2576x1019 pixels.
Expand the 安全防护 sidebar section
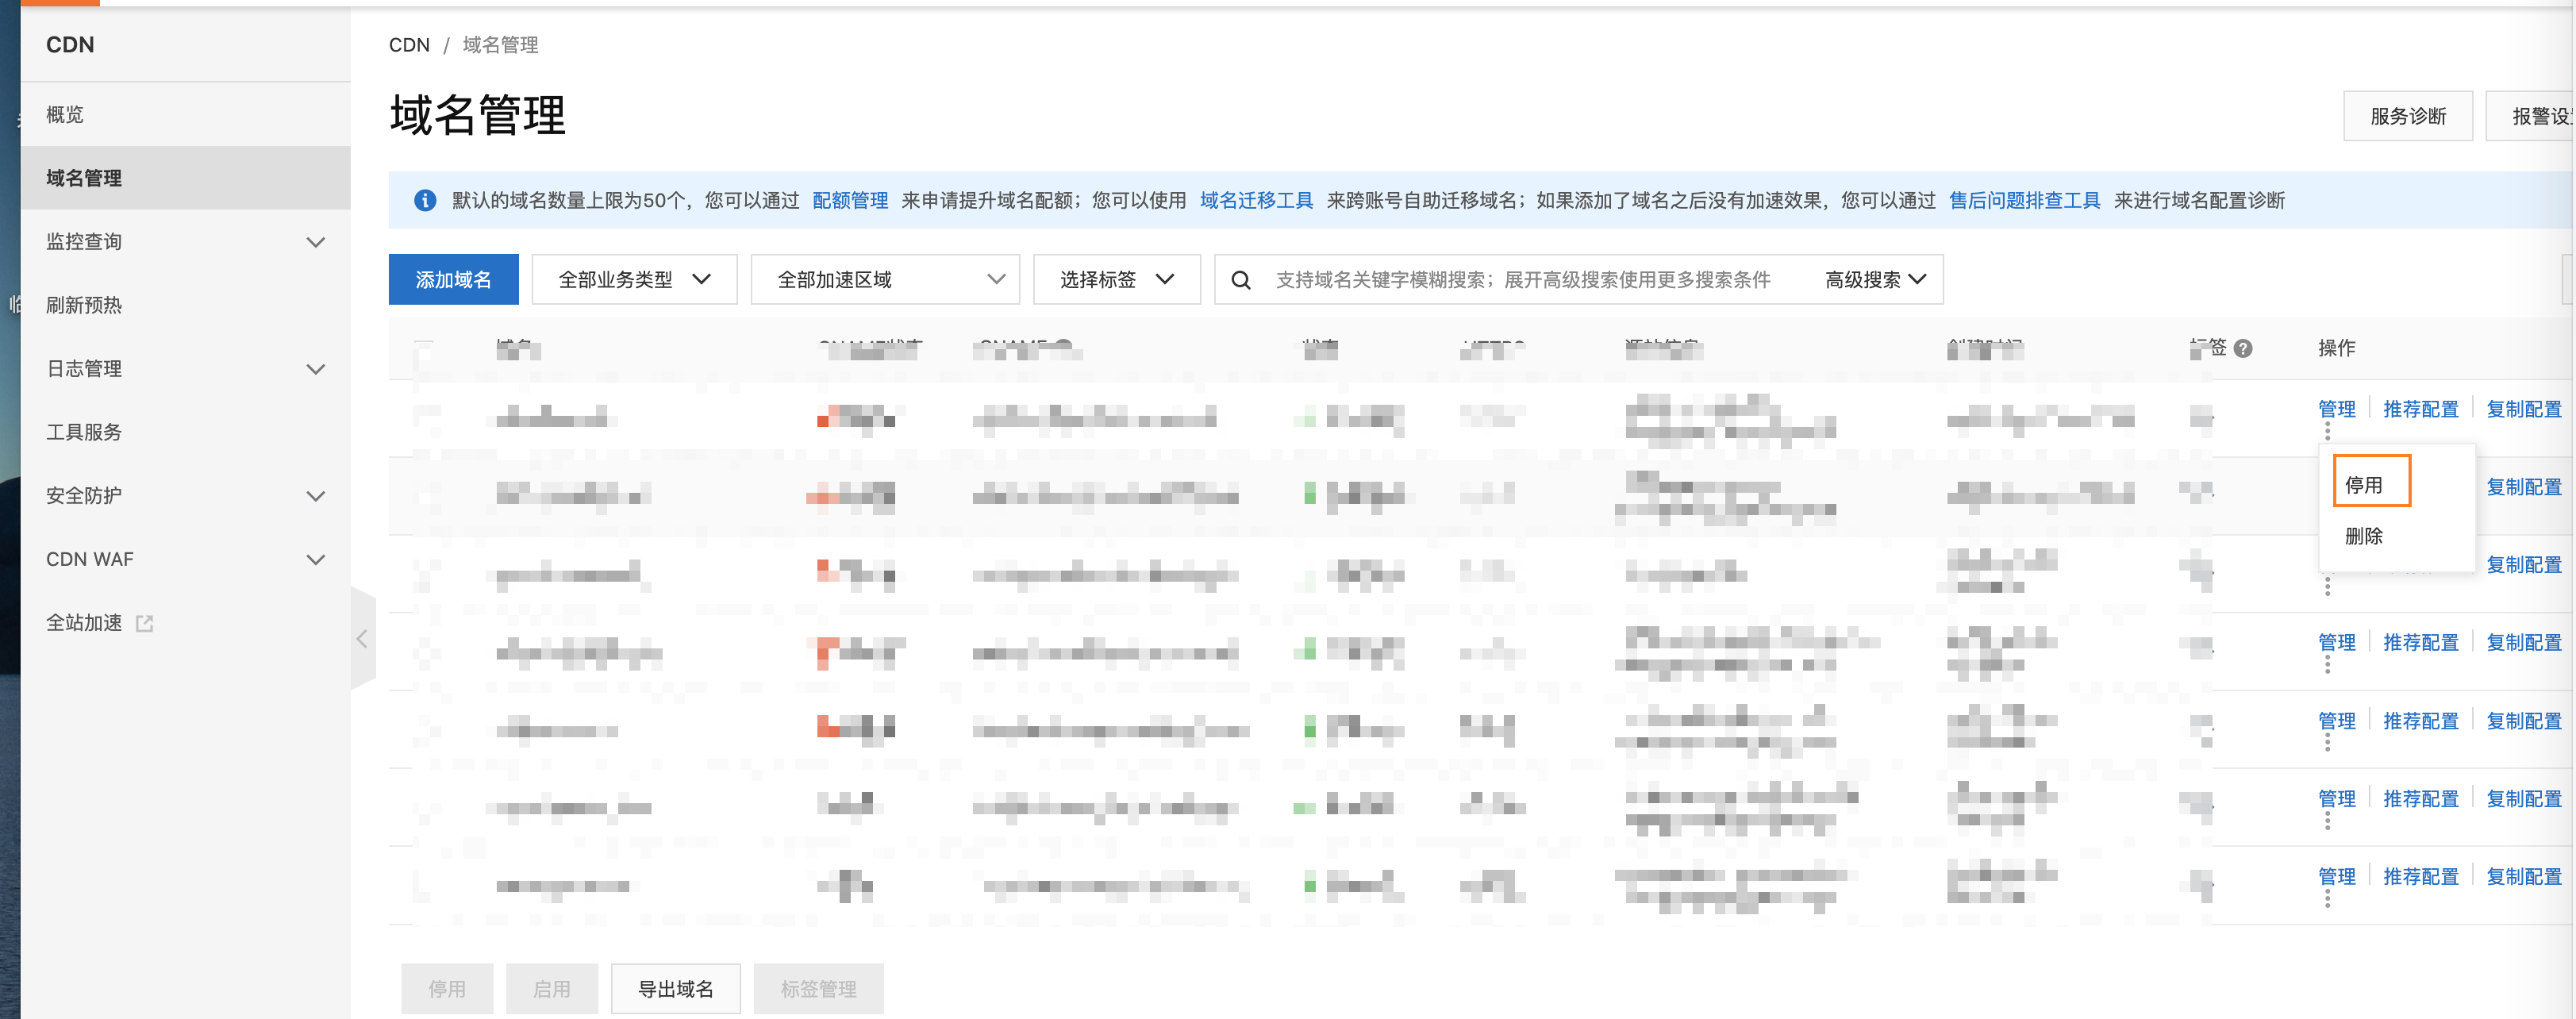pyautogui.click(x=316, y=496)
